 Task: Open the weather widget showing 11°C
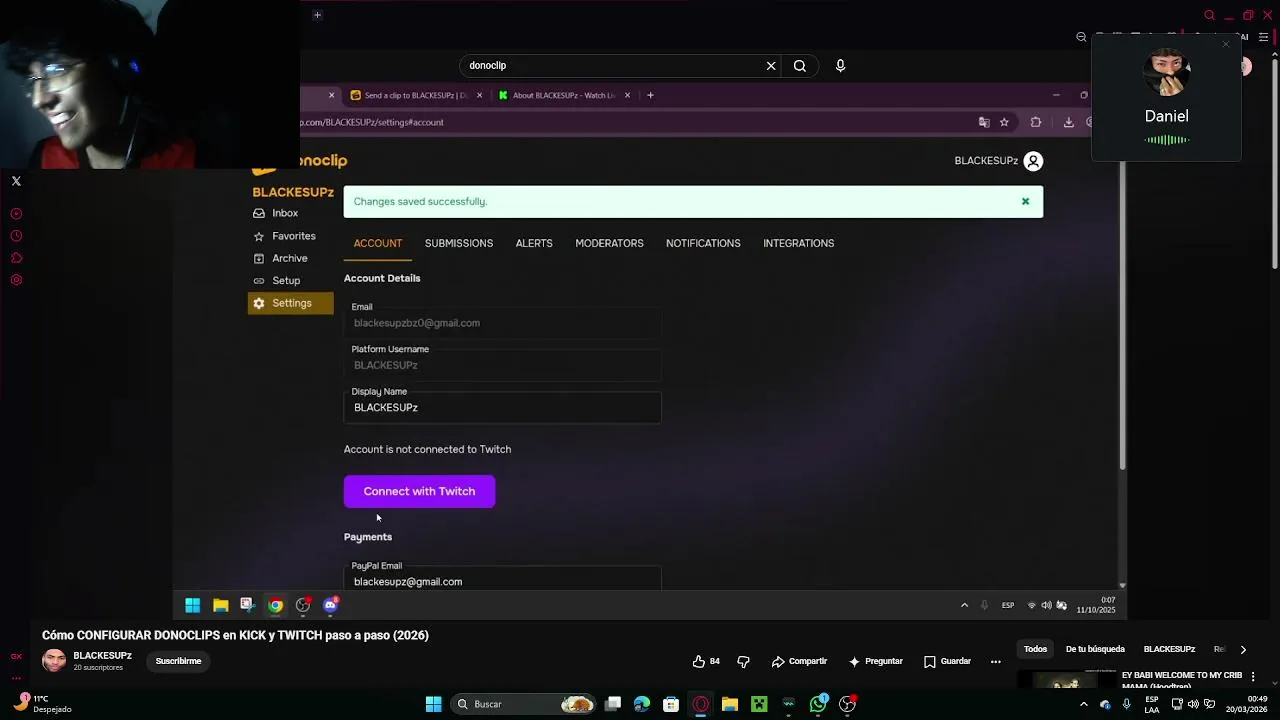click(x=40, y=704)
